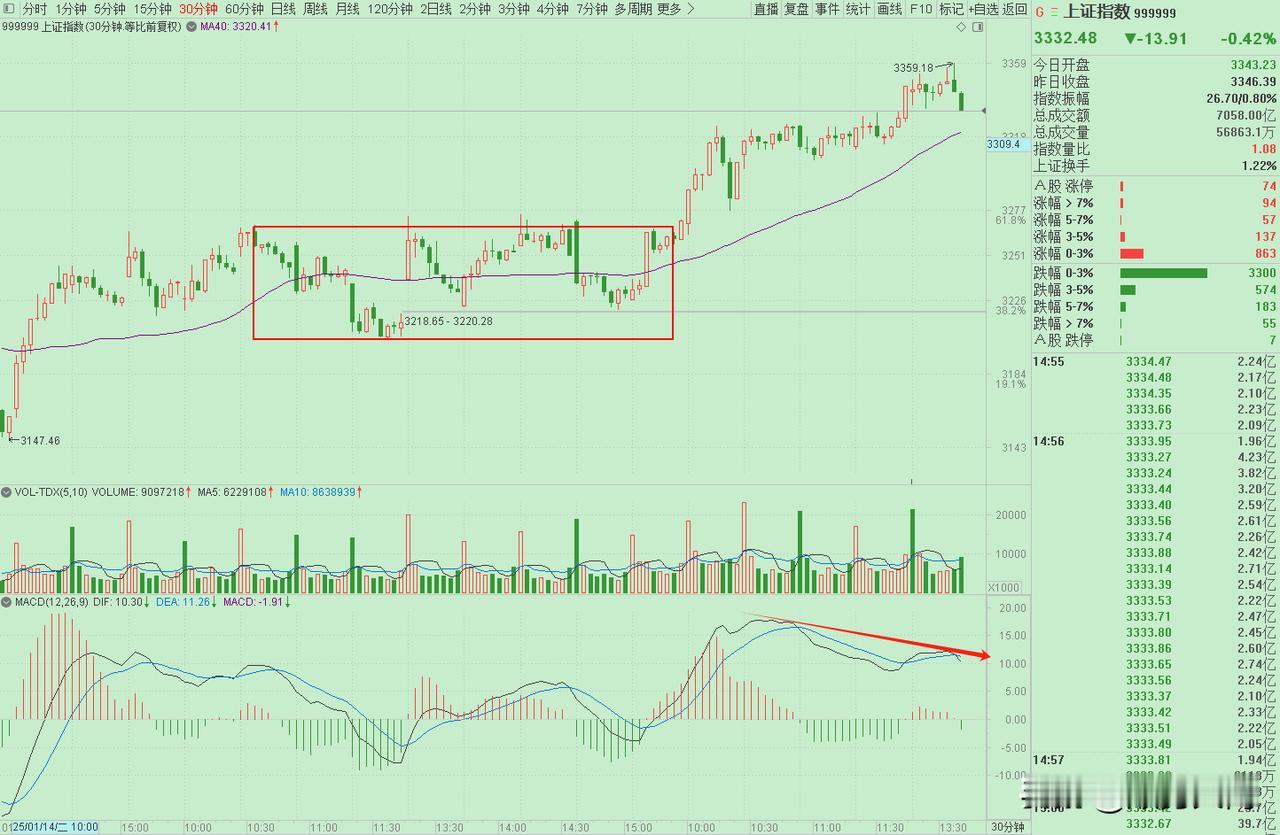Select the 2分钟 period
1280x835 pixels.
475,9
